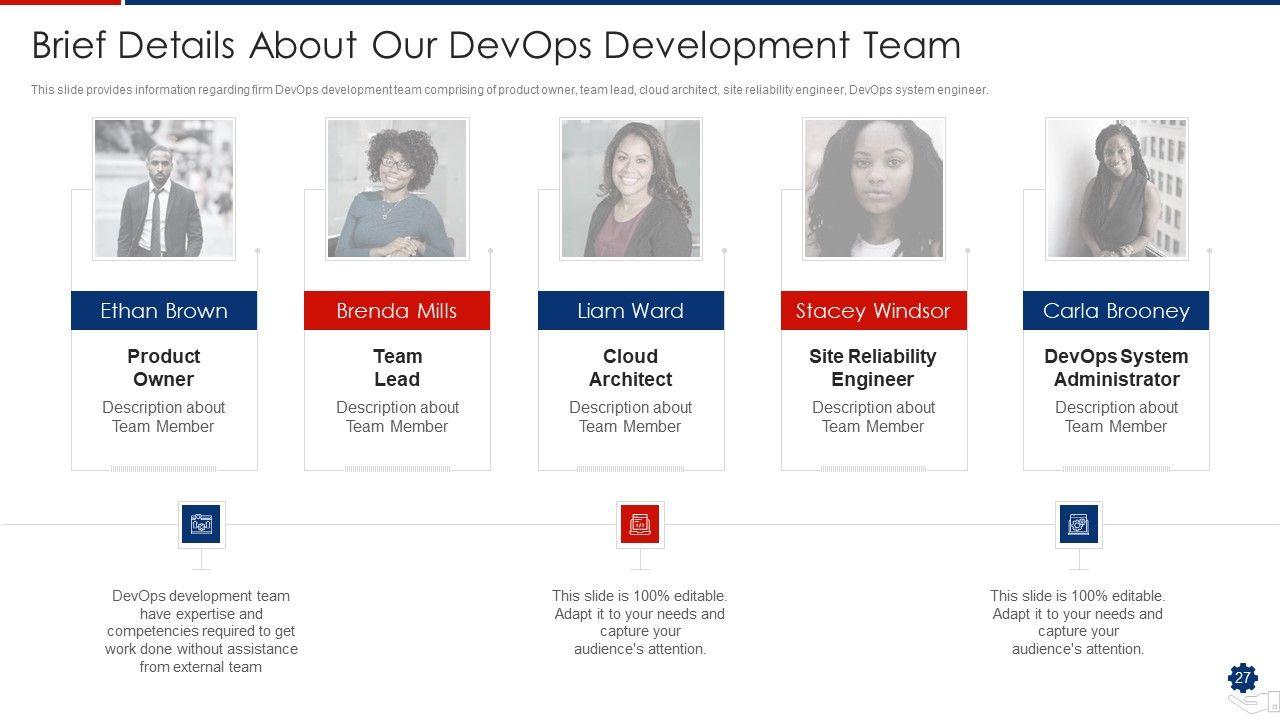Click the Stacey Windsor name banner
Image resolution: width=1280 pixels, height=720 pixels.
874,311
